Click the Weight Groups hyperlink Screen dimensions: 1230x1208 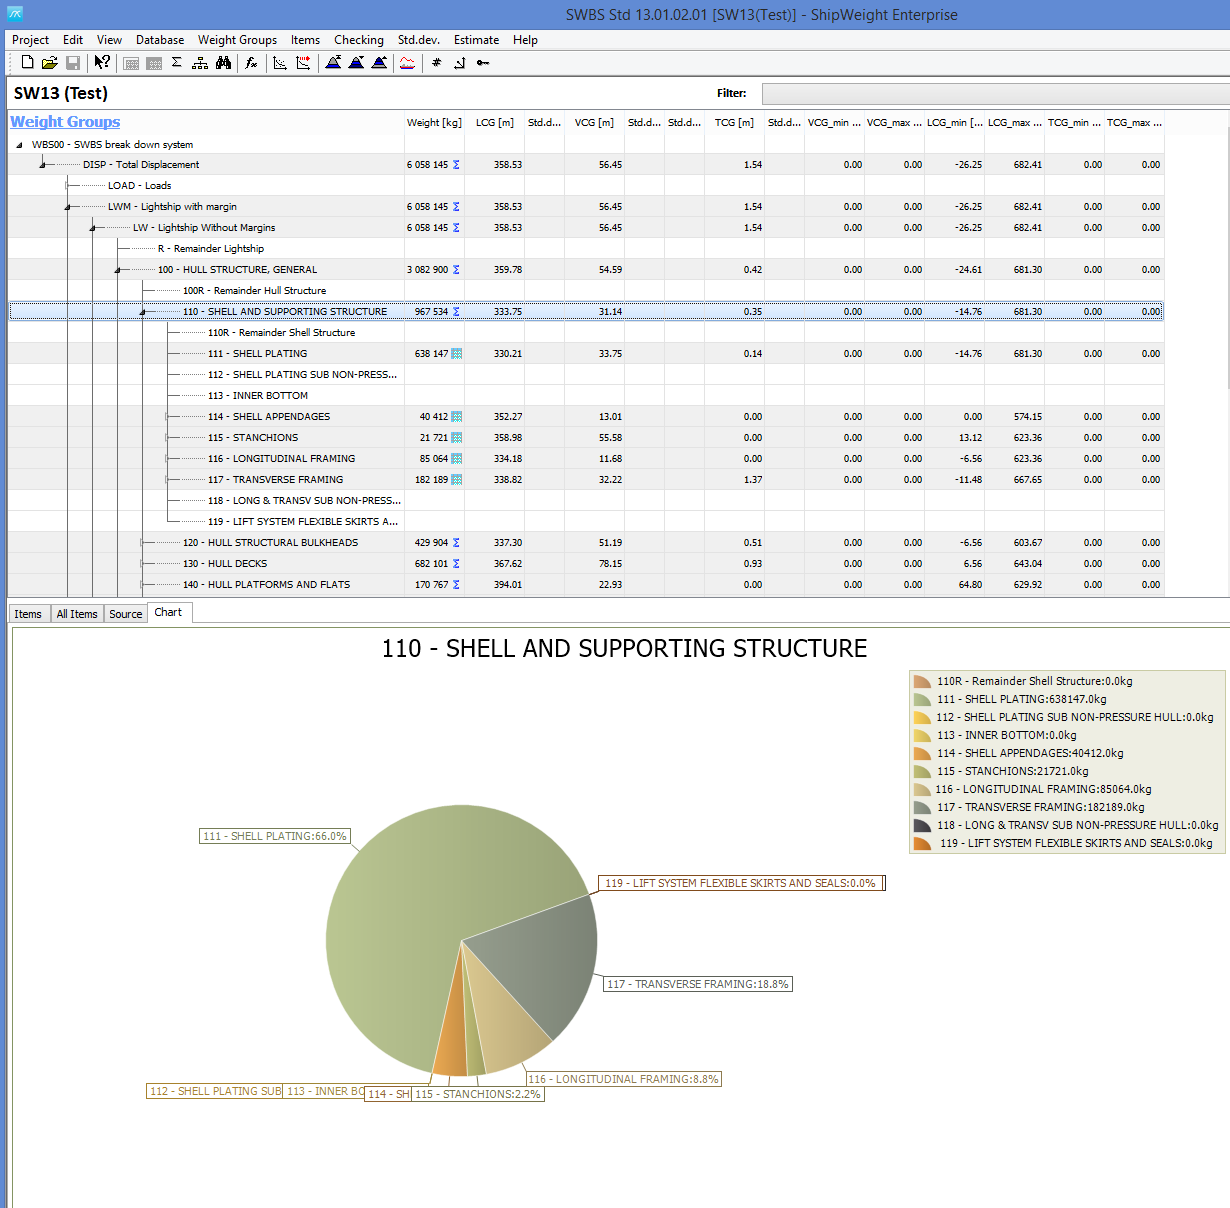(64, 122)
